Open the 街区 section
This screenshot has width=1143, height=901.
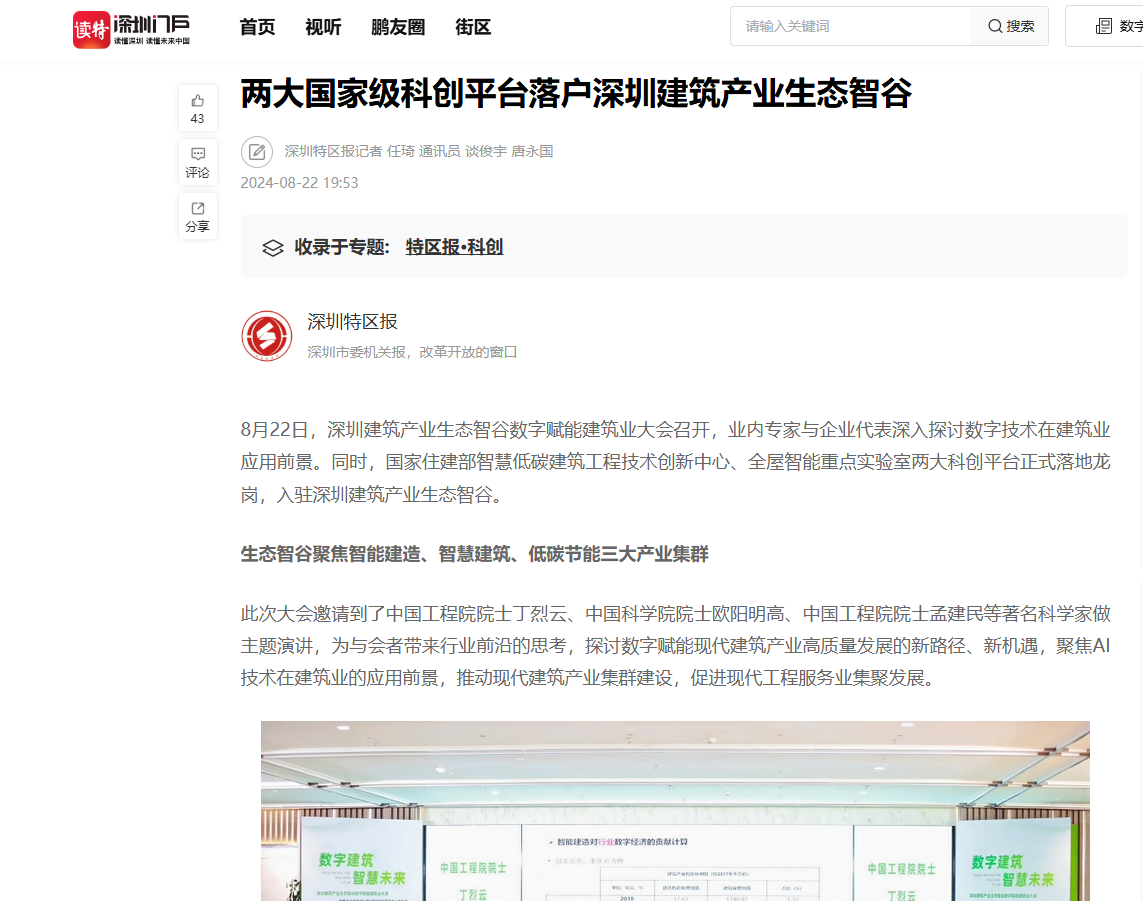[471, 28]
